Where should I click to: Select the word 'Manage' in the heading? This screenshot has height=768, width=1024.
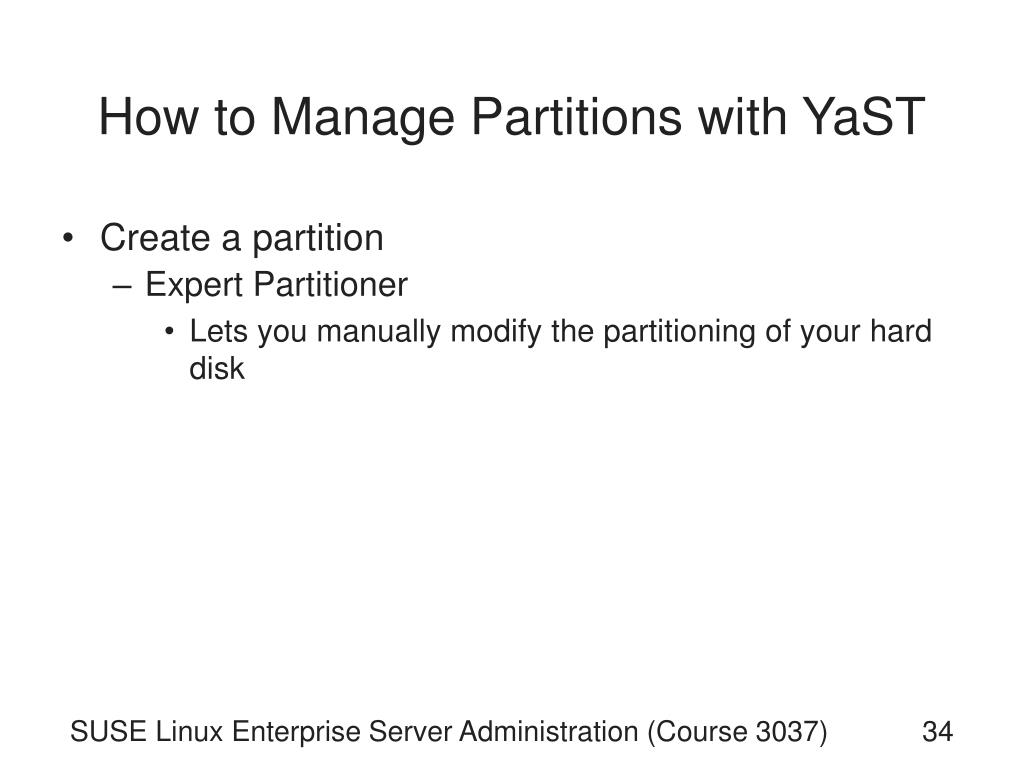coord(362,120)
